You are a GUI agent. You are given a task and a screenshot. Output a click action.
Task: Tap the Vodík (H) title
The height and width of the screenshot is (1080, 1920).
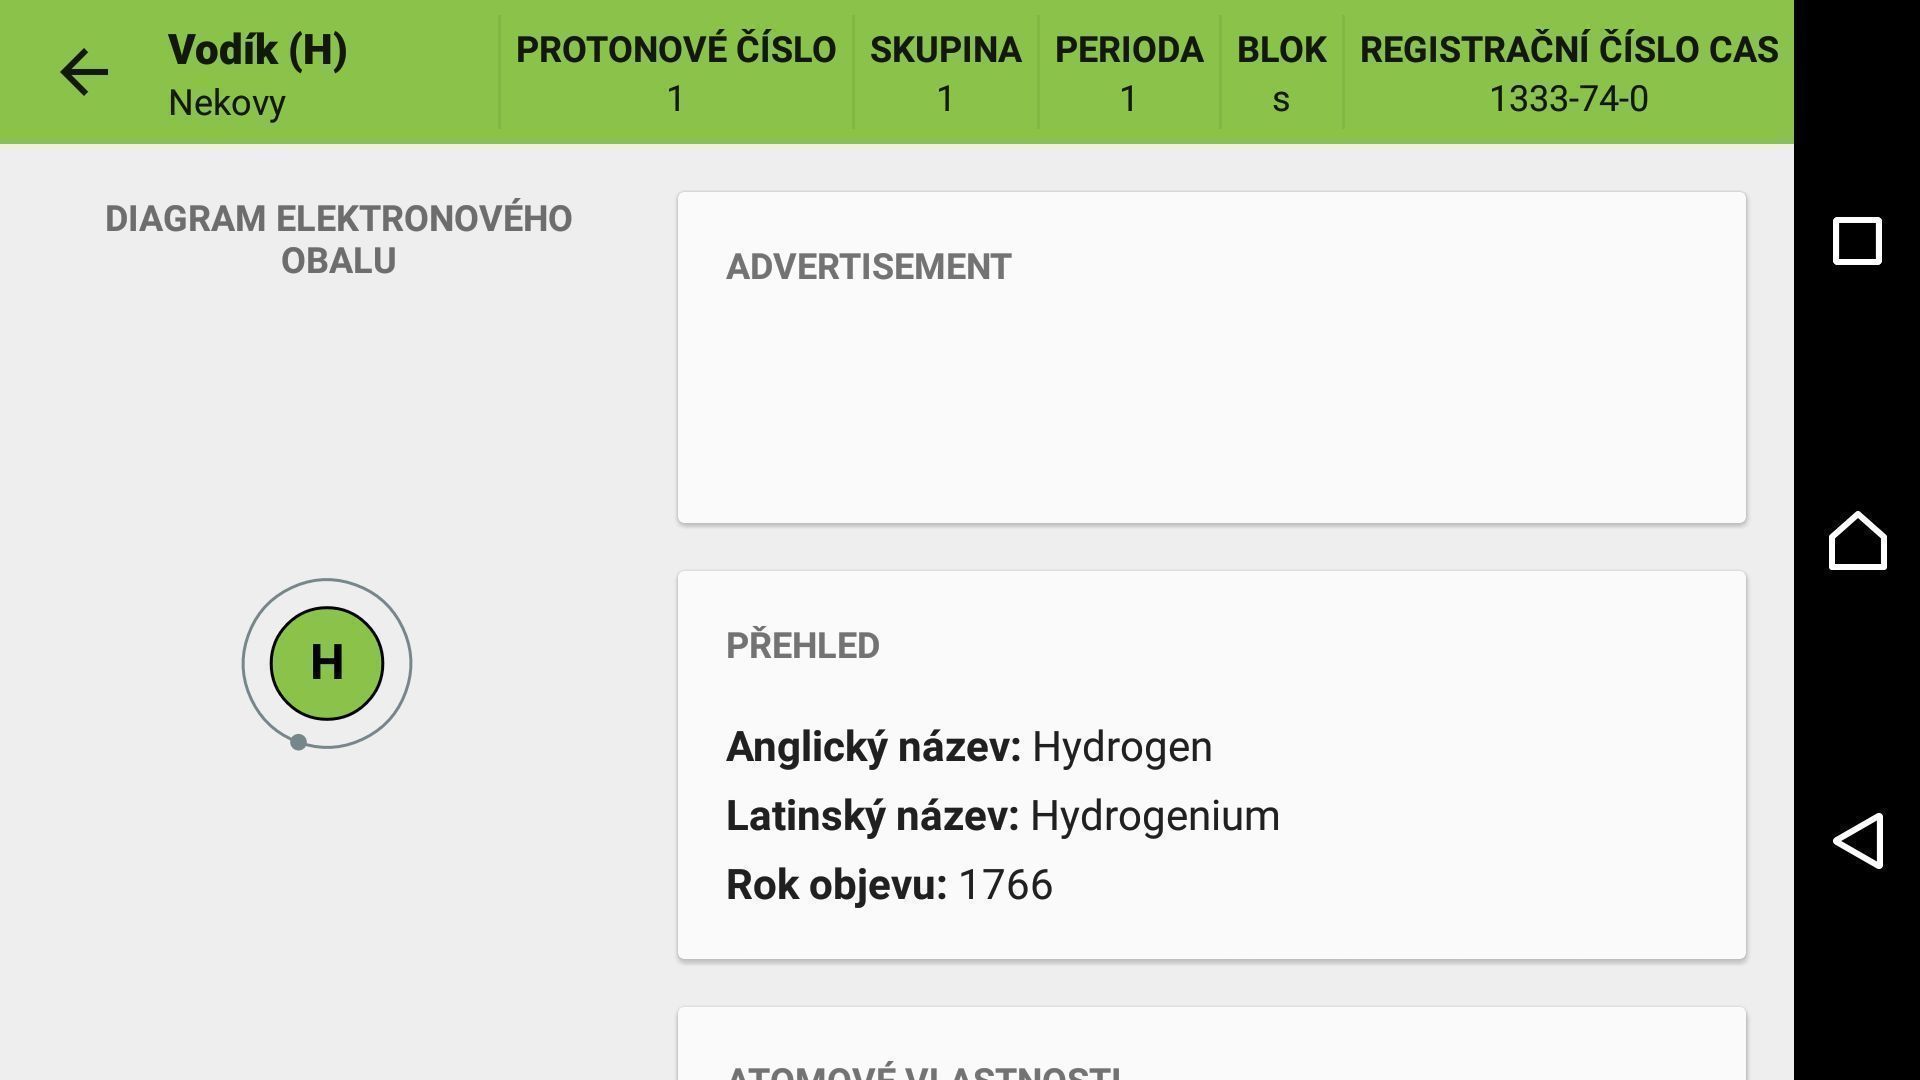point(257,50)
